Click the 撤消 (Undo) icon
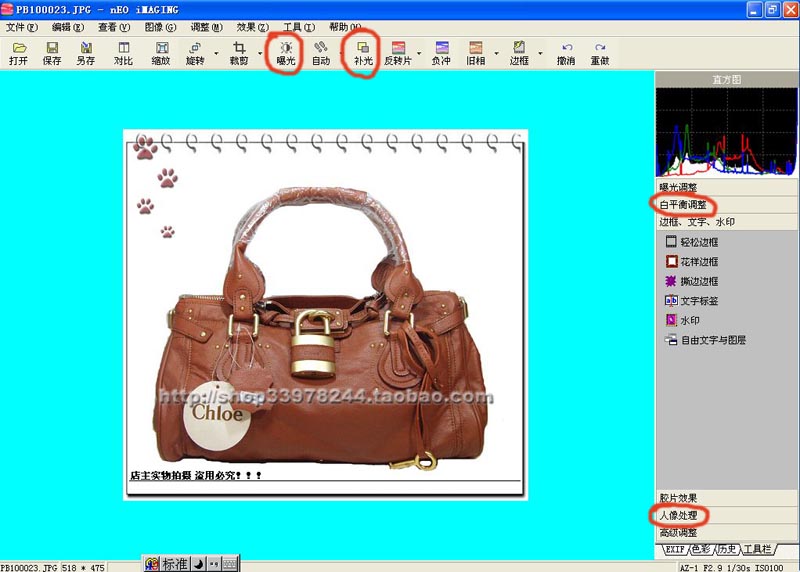800x572 pixels. [x=566, y=54]
